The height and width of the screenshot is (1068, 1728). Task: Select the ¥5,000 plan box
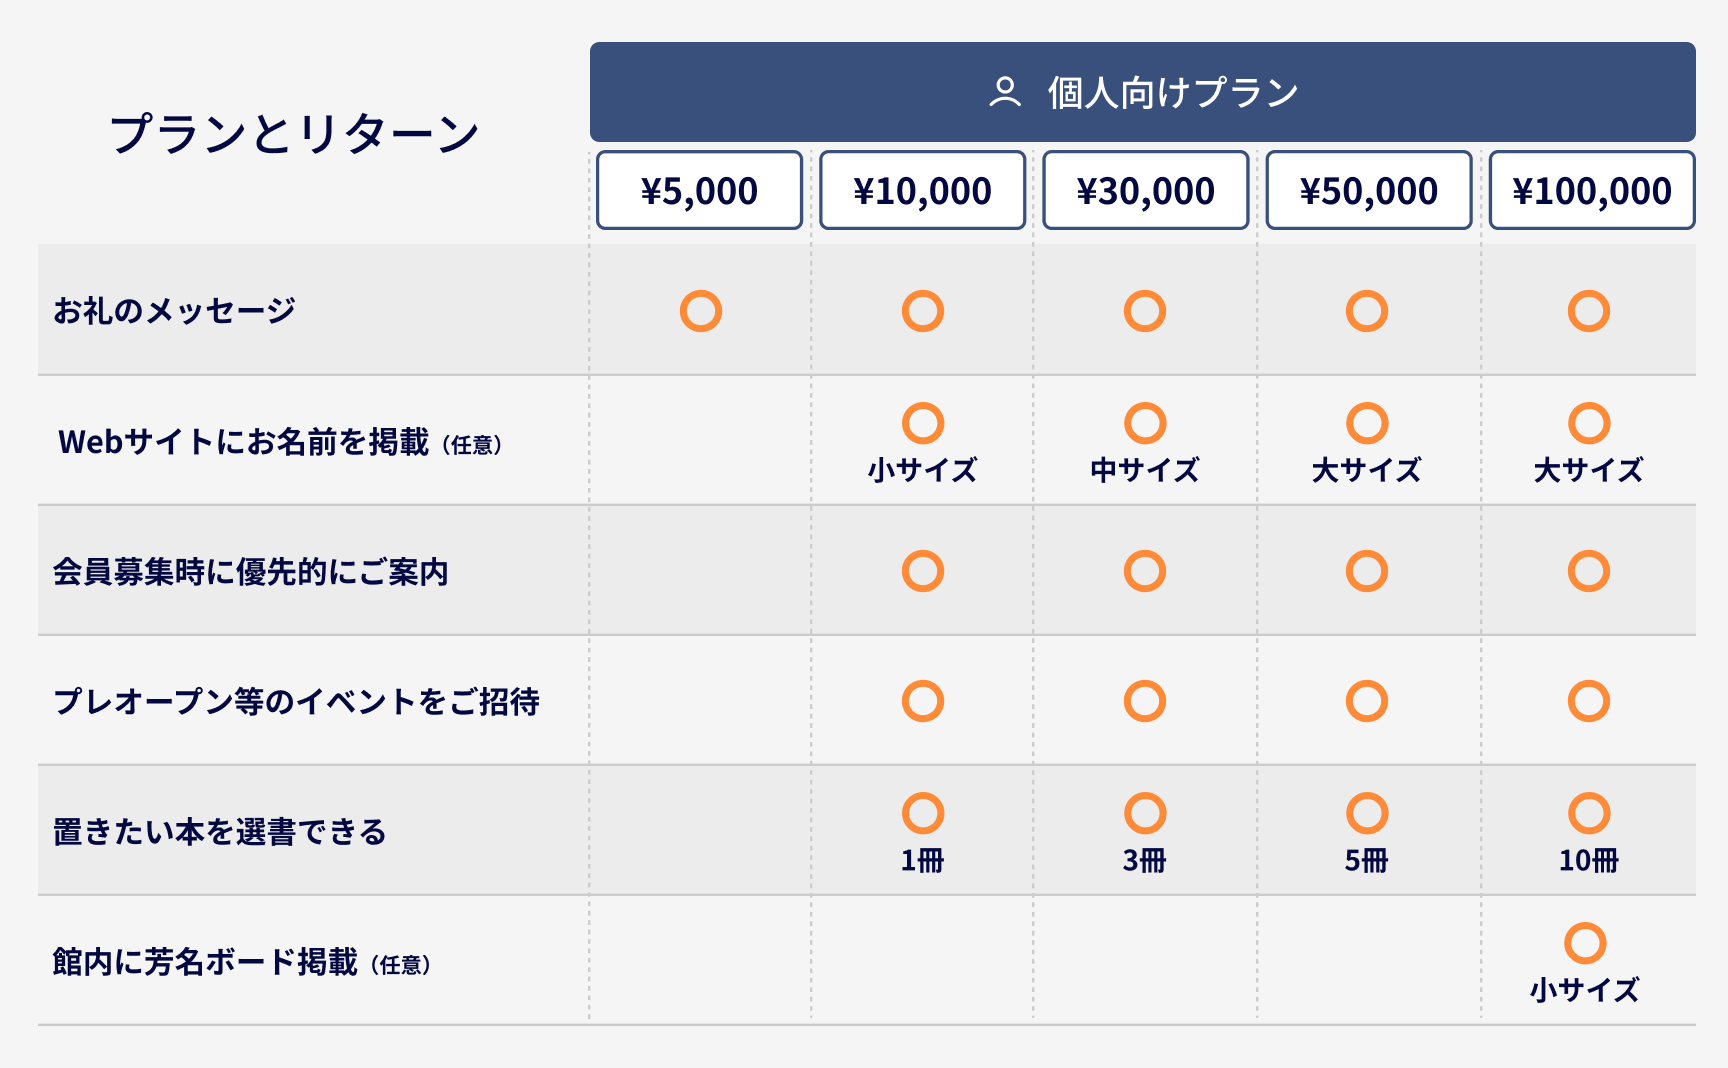point(699,190)
